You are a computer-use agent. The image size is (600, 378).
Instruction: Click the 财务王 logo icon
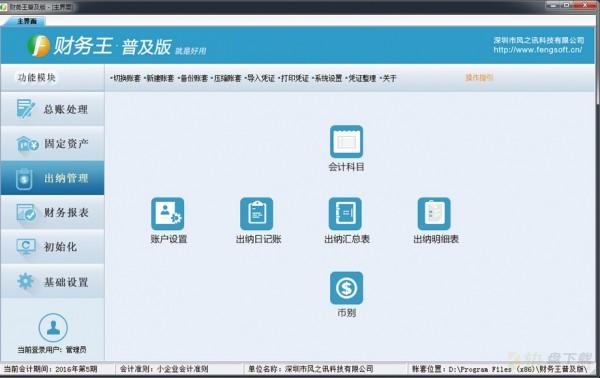(39, 46)
